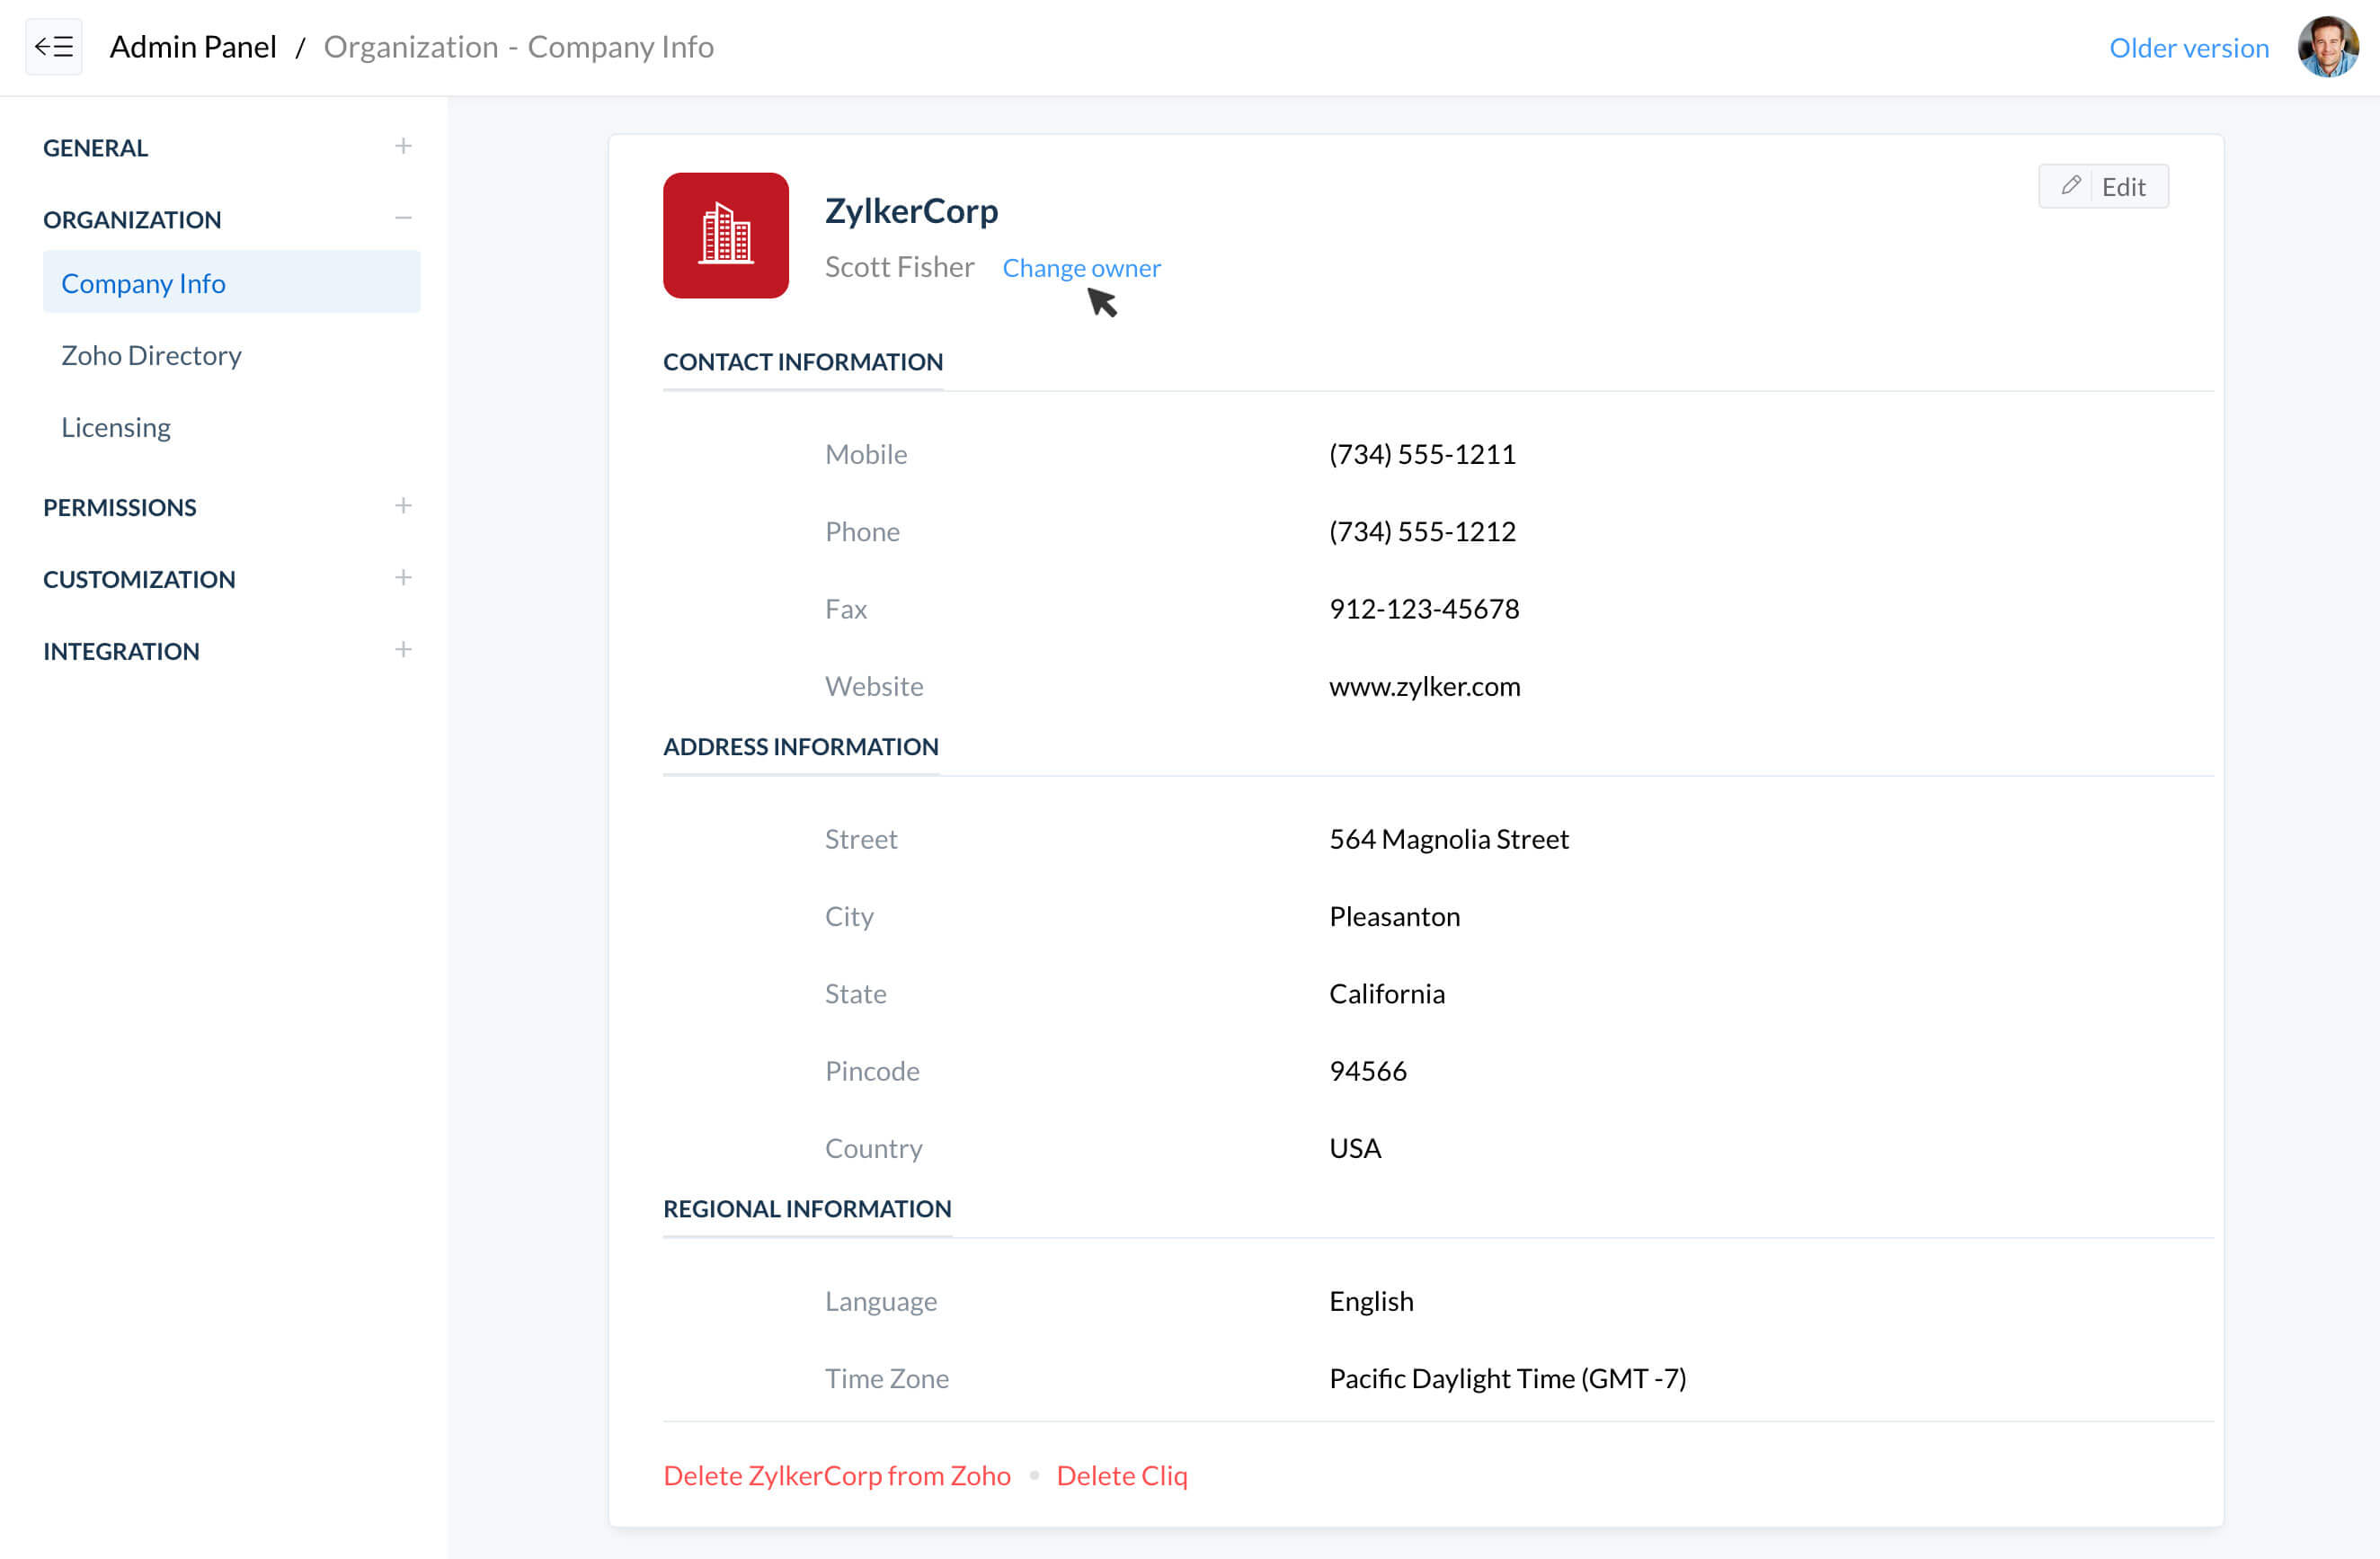Click the Change owner link
The width and height of the screenshot is (2380, 1559).
[x=1081, y=268]
